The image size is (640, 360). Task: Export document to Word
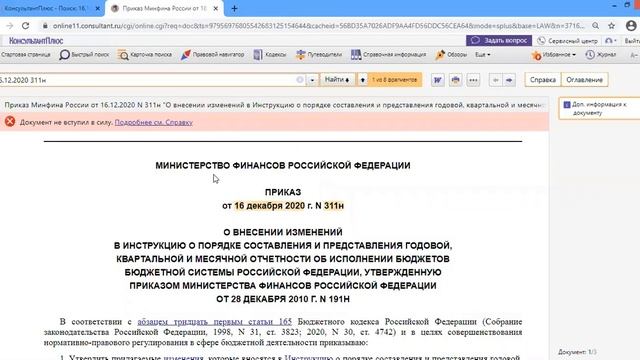(438, 80)
